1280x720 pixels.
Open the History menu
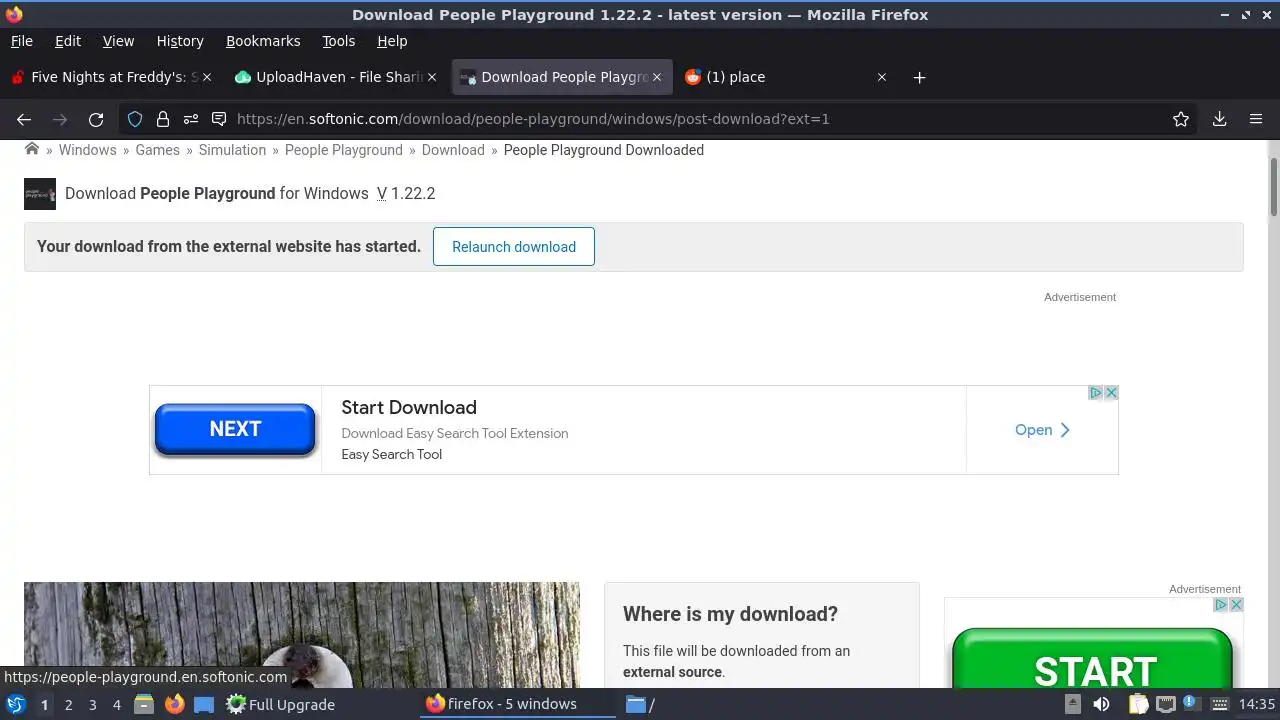[180, 41]
